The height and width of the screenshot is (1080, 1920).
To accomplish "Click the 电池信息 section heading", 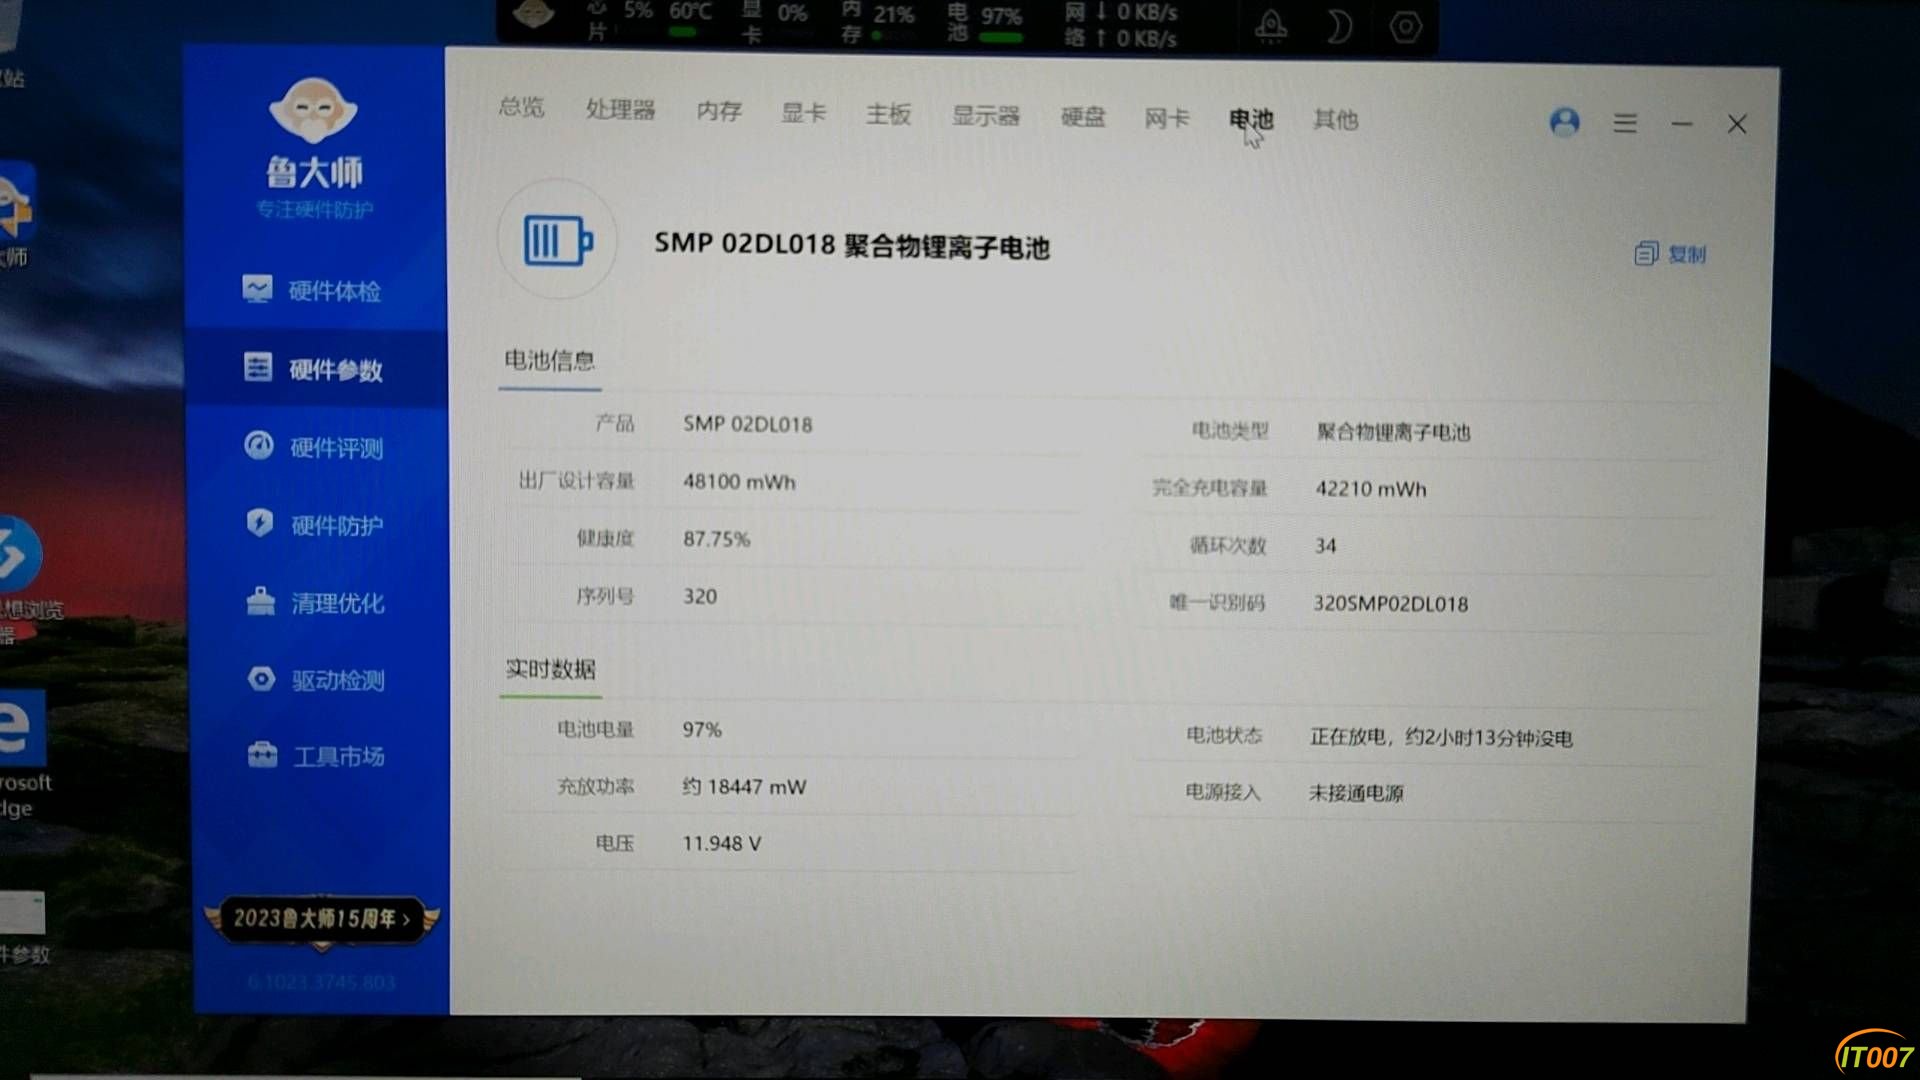I will pyautogui.click(x=549, y=360).
